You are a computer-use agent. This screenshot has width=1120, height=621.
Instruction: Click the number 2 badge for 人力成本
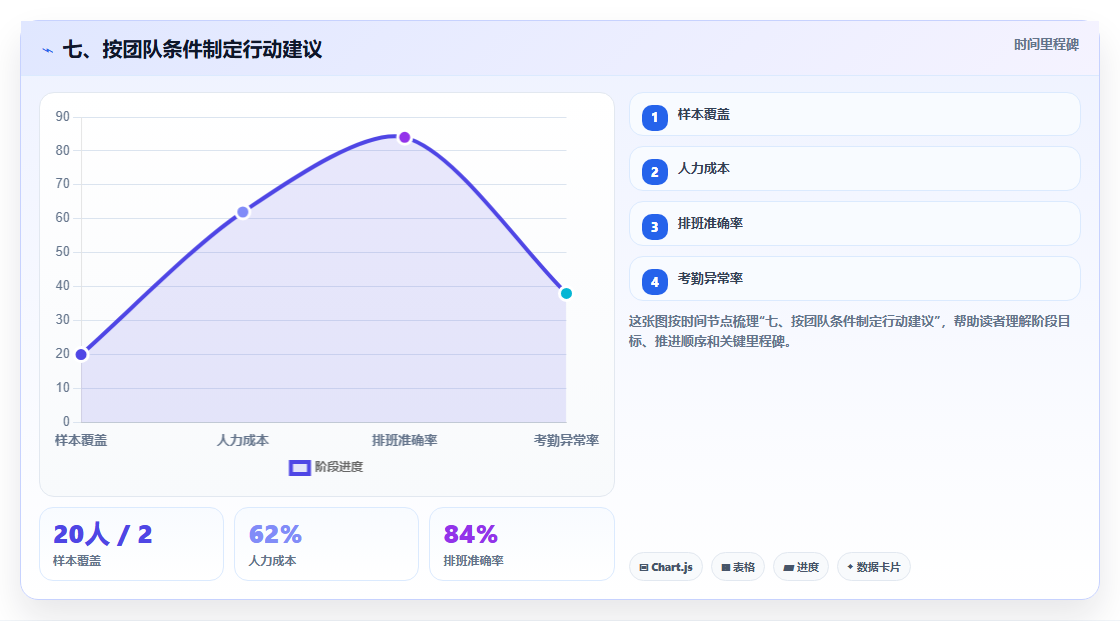(x=654, y=172)
